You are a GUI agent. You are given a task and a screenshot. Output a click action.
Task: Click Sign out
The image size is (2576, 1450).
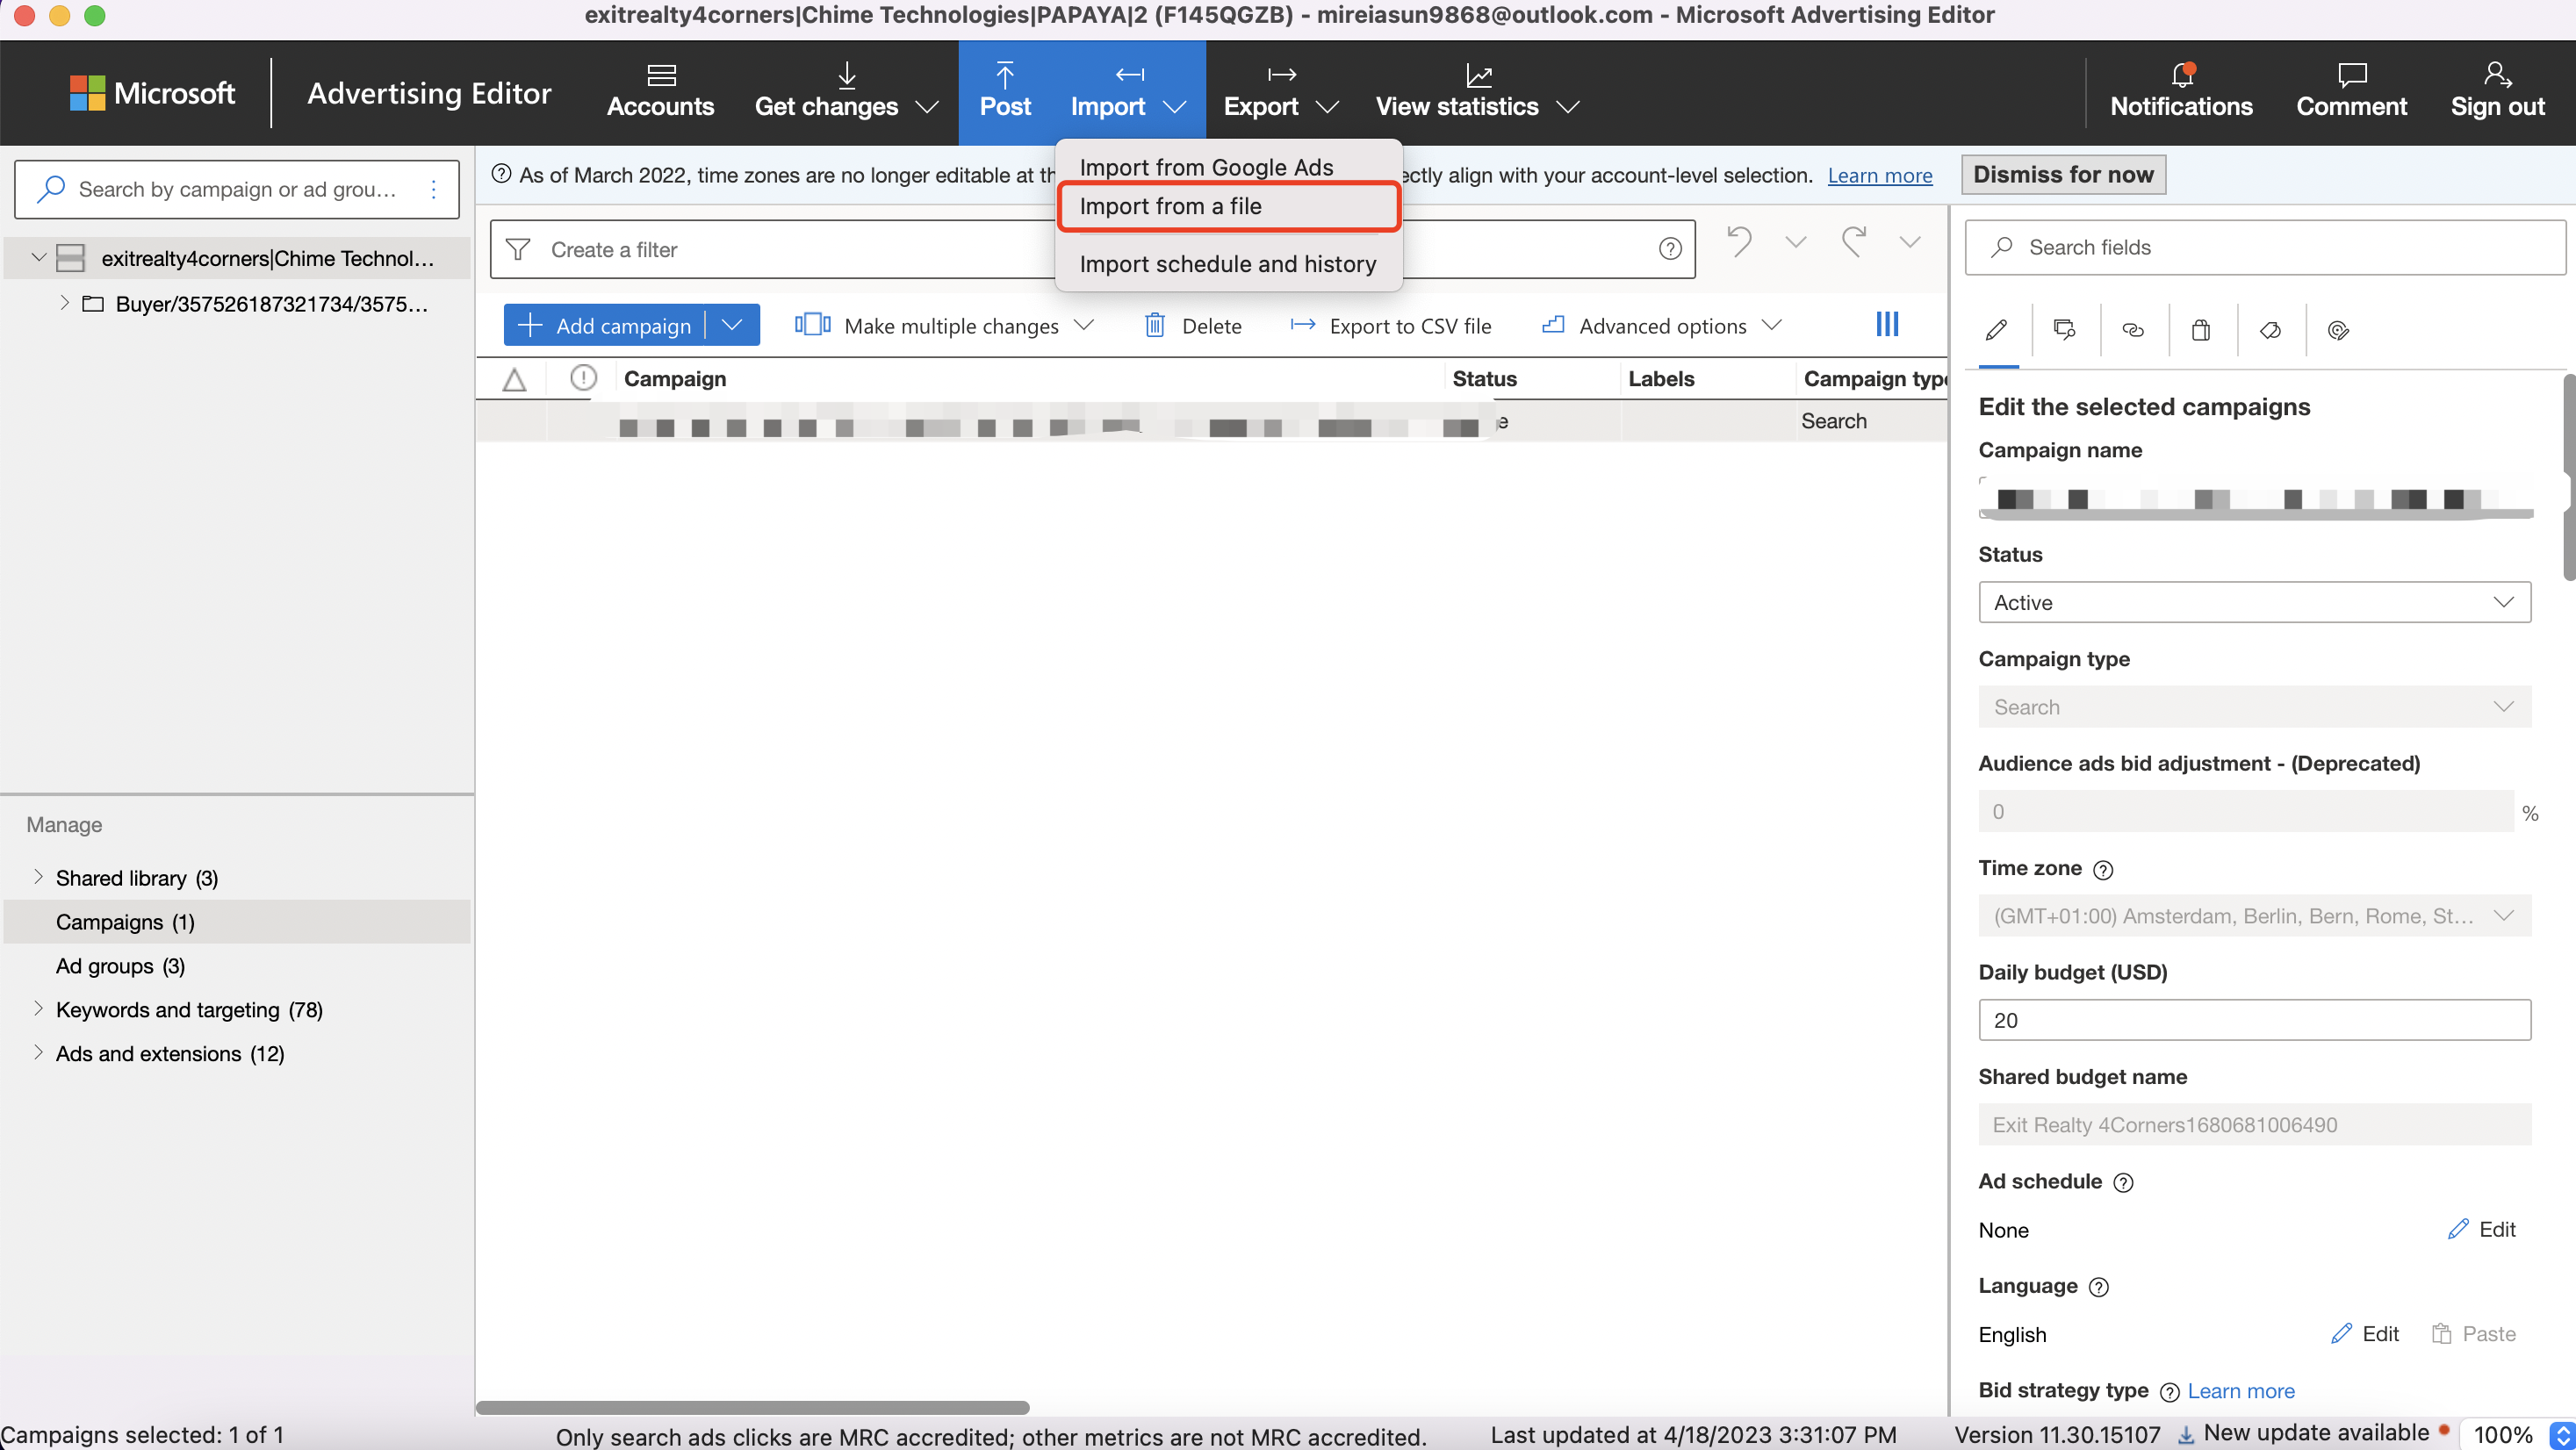(2497, 91)
